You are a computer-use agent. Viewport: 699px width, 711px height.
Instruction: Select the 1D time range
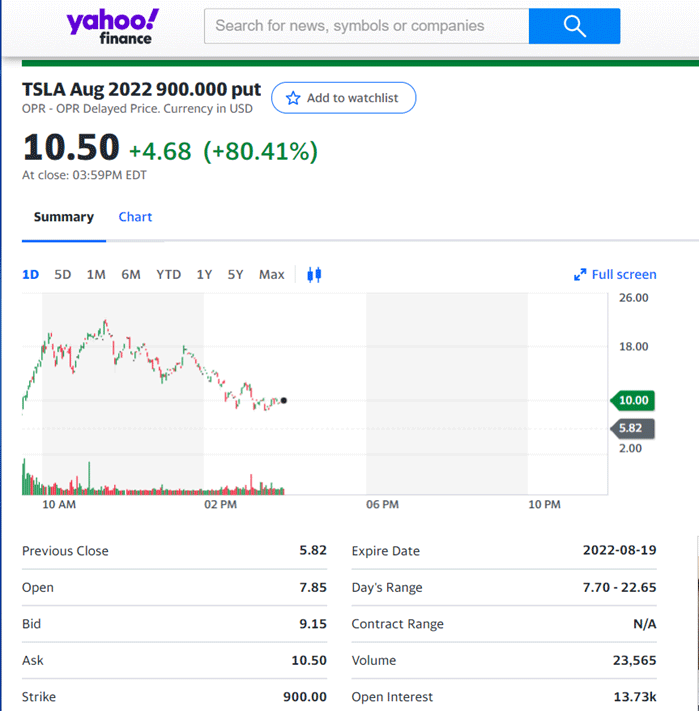31,274
